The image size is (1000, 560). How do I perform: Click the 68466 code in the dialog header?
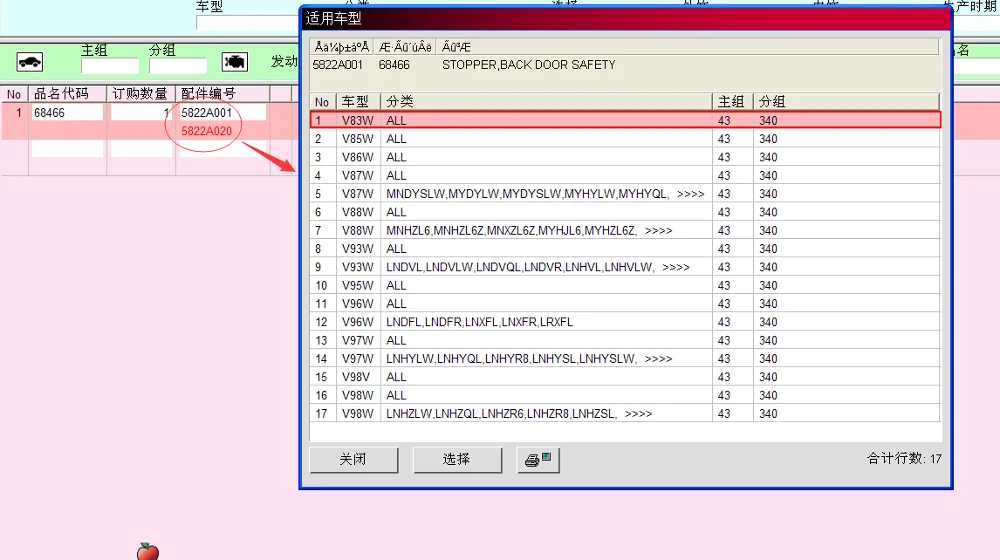[x=394, y=65]
